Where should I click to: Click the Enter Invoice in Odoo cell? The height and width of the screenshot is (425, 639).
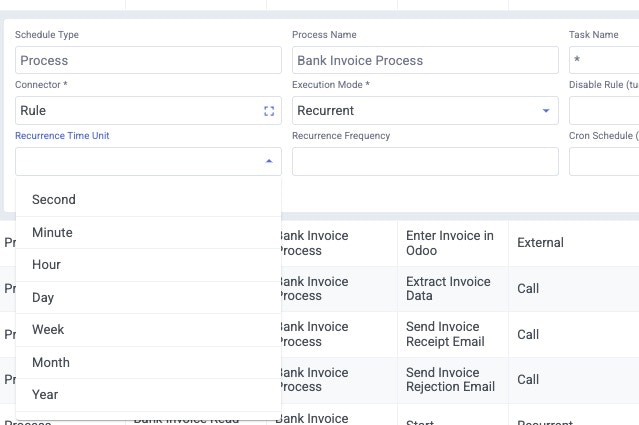click(x=453, y=243)
